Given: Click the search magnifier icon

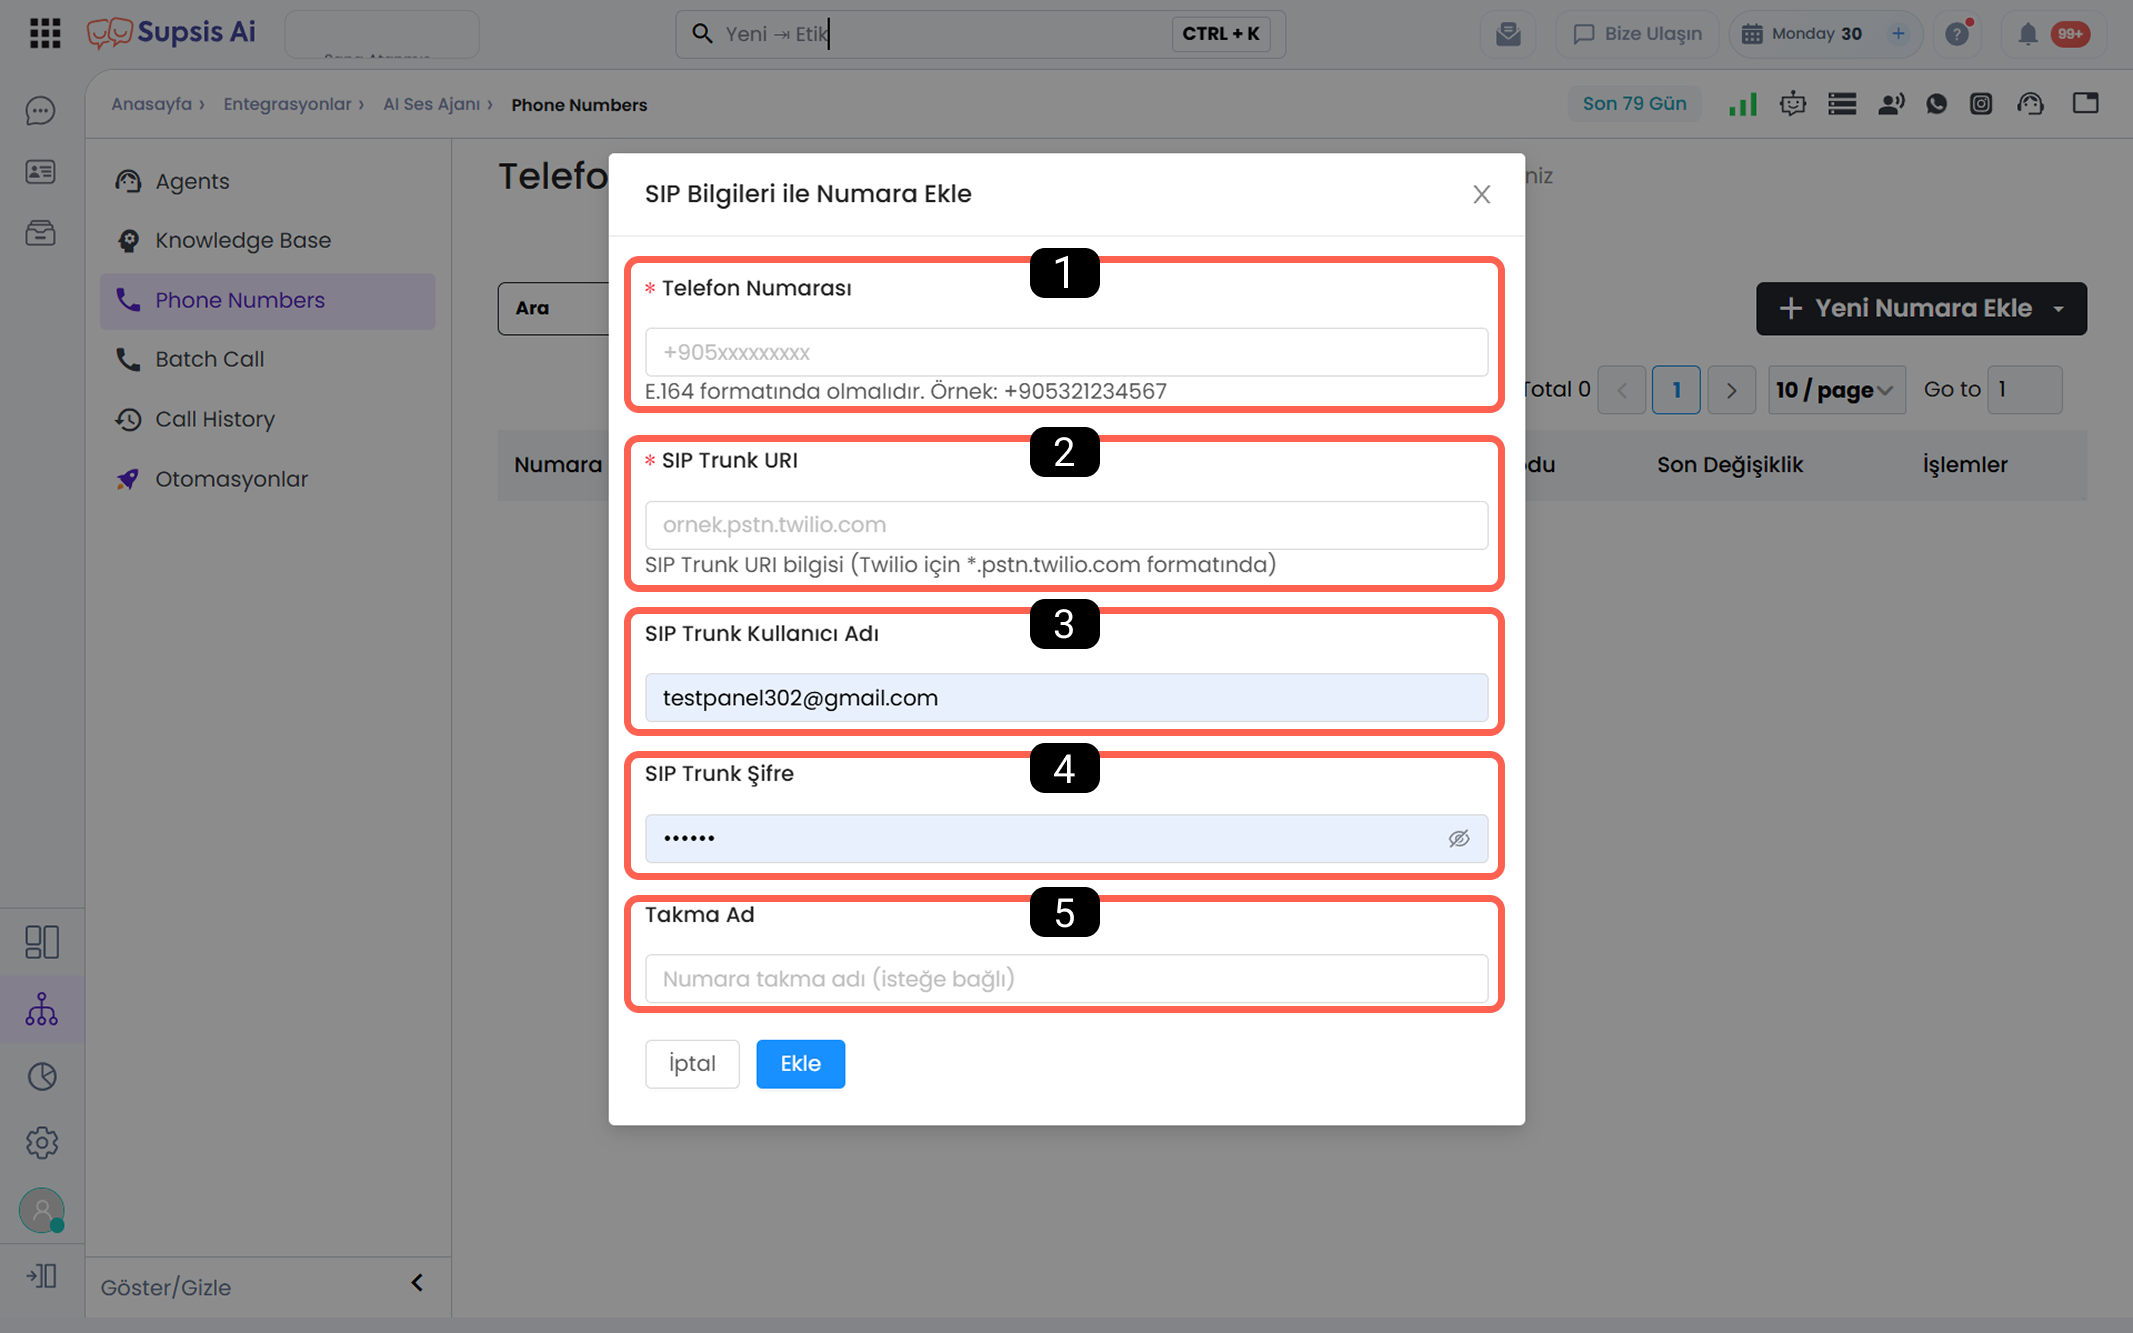Looking at the screenshot, I should point(702,34).
